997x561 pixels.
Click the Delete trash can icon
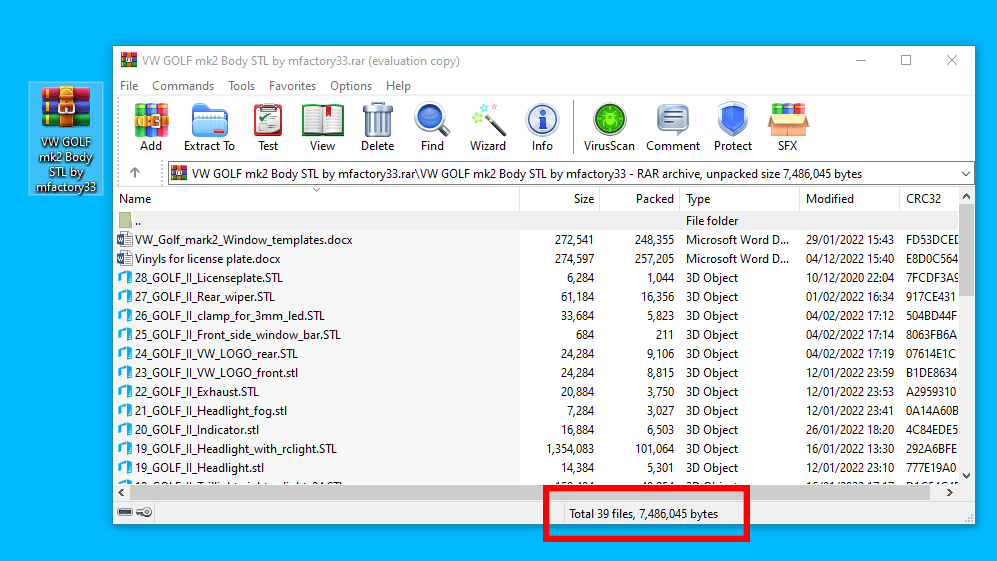pyautogui.click(x=377, y=127)
